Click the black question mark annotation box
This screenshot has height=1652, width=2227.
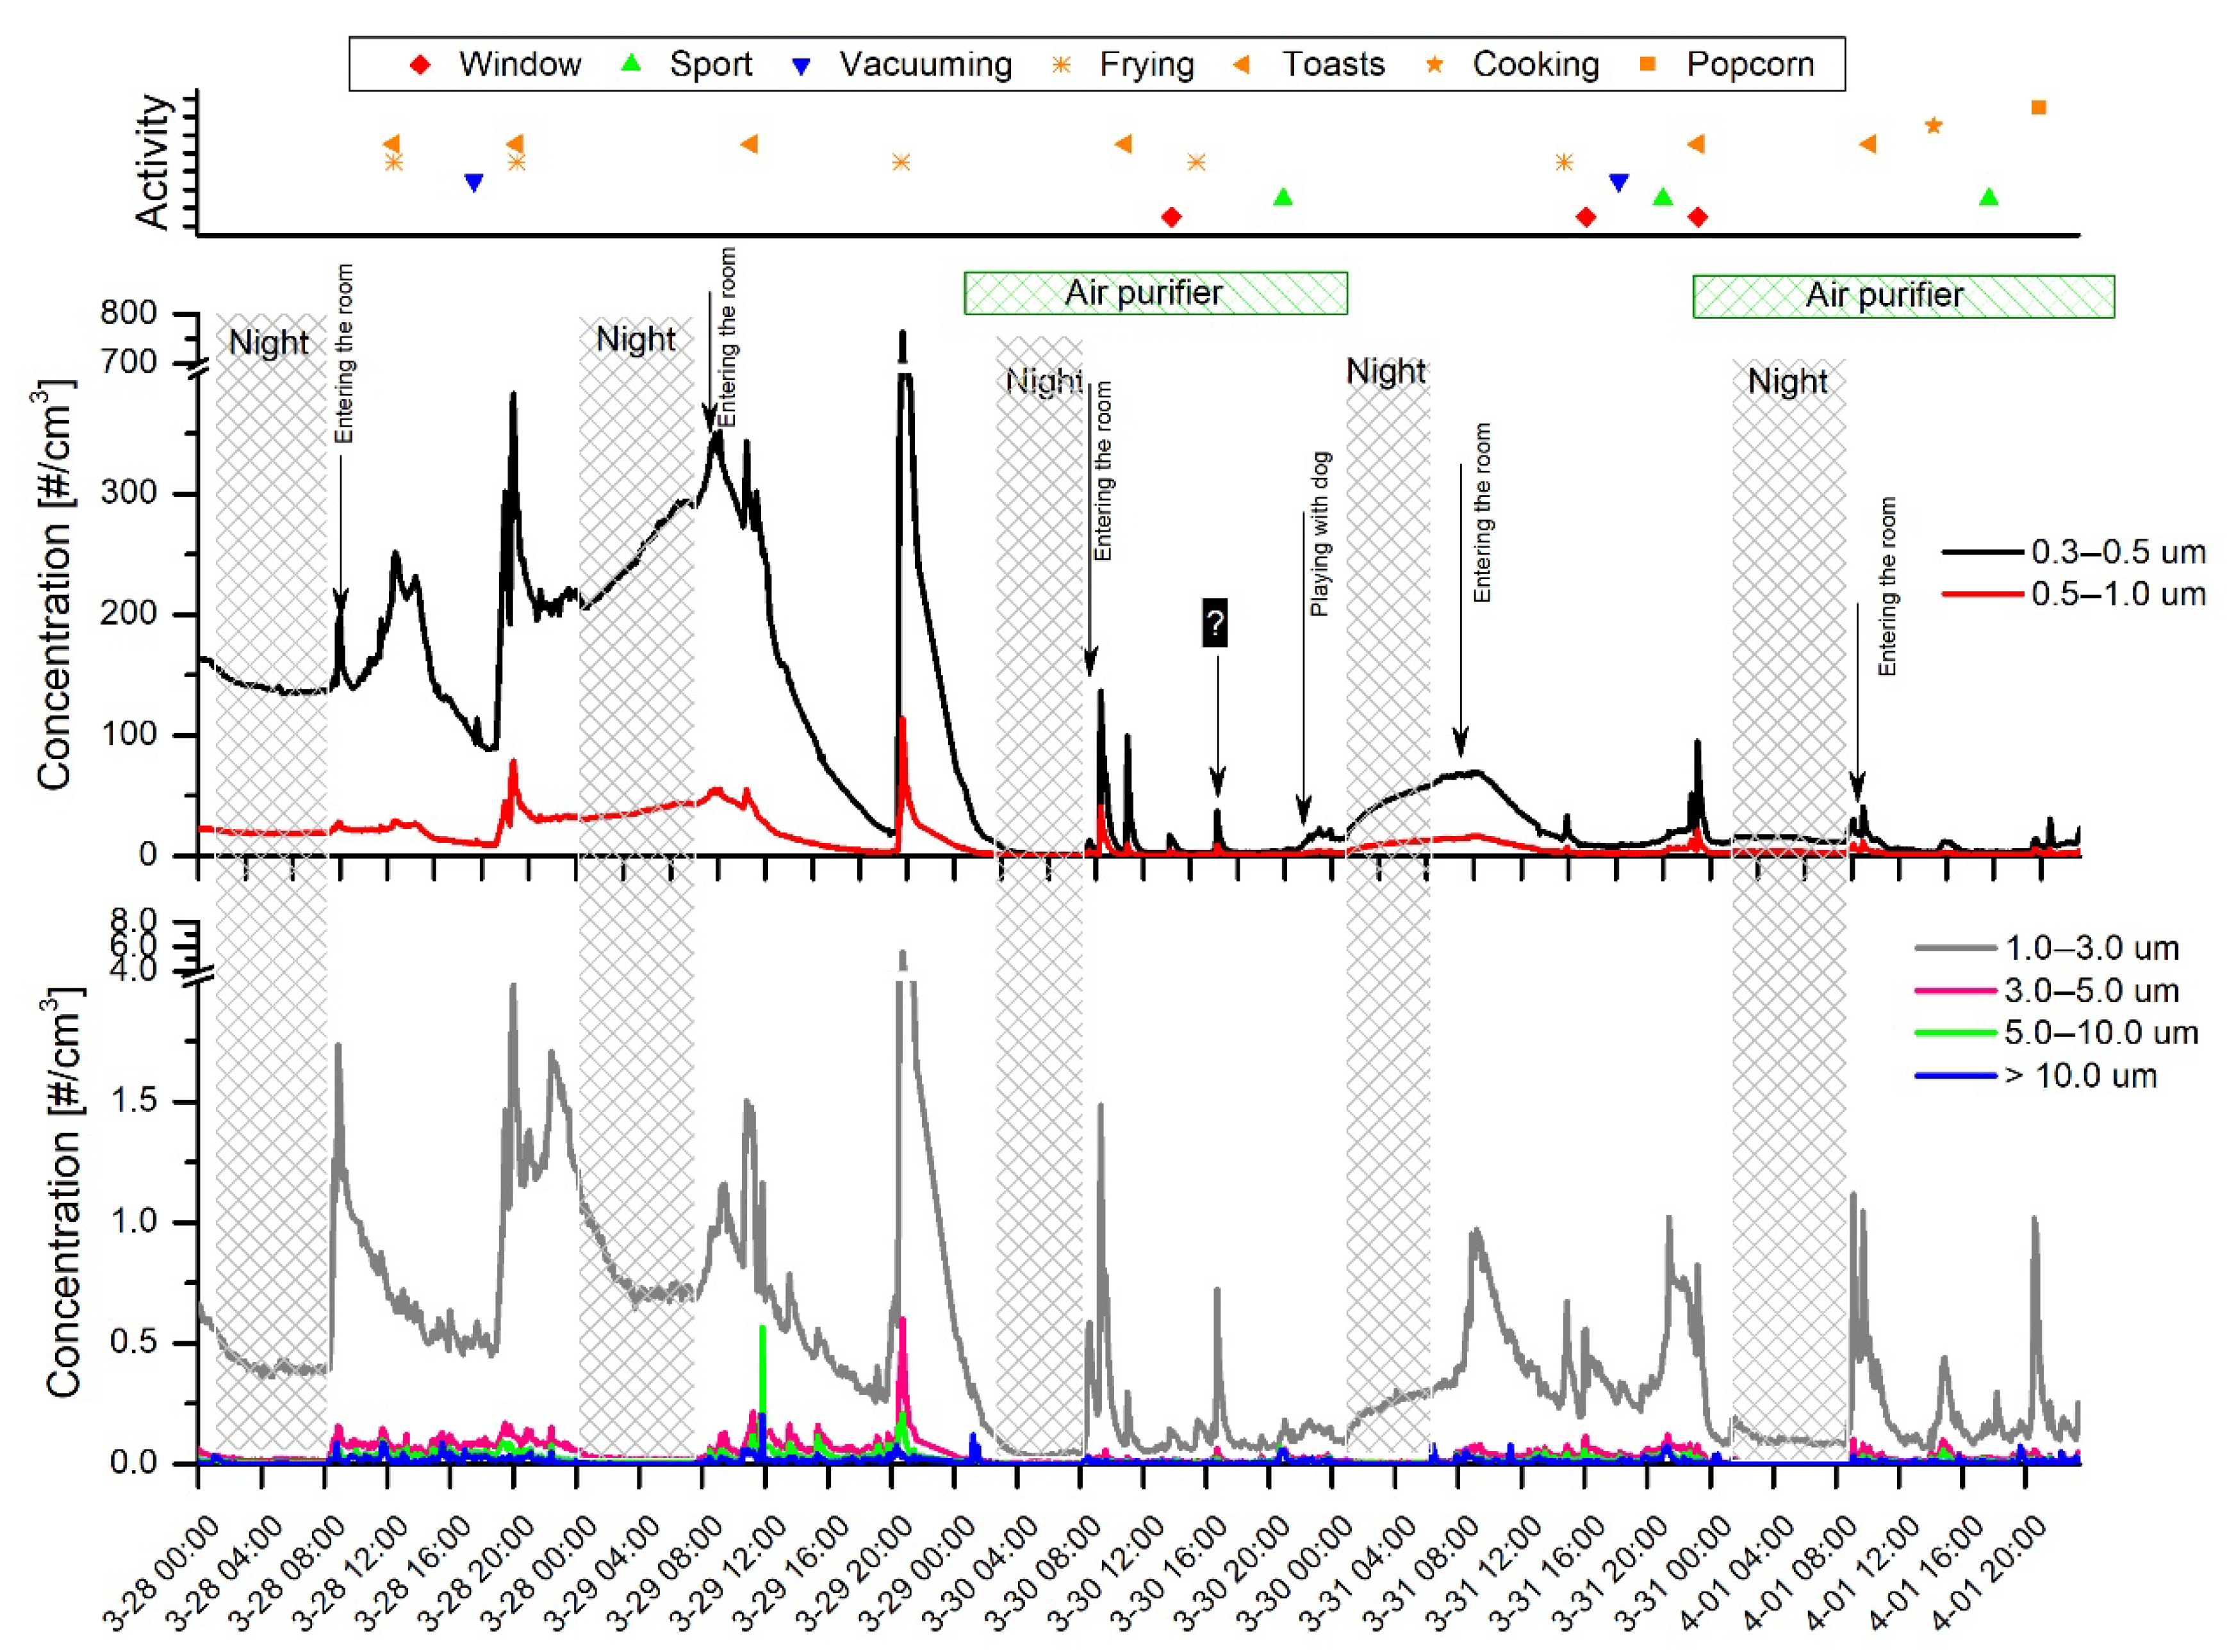[x=1214, y=623]
